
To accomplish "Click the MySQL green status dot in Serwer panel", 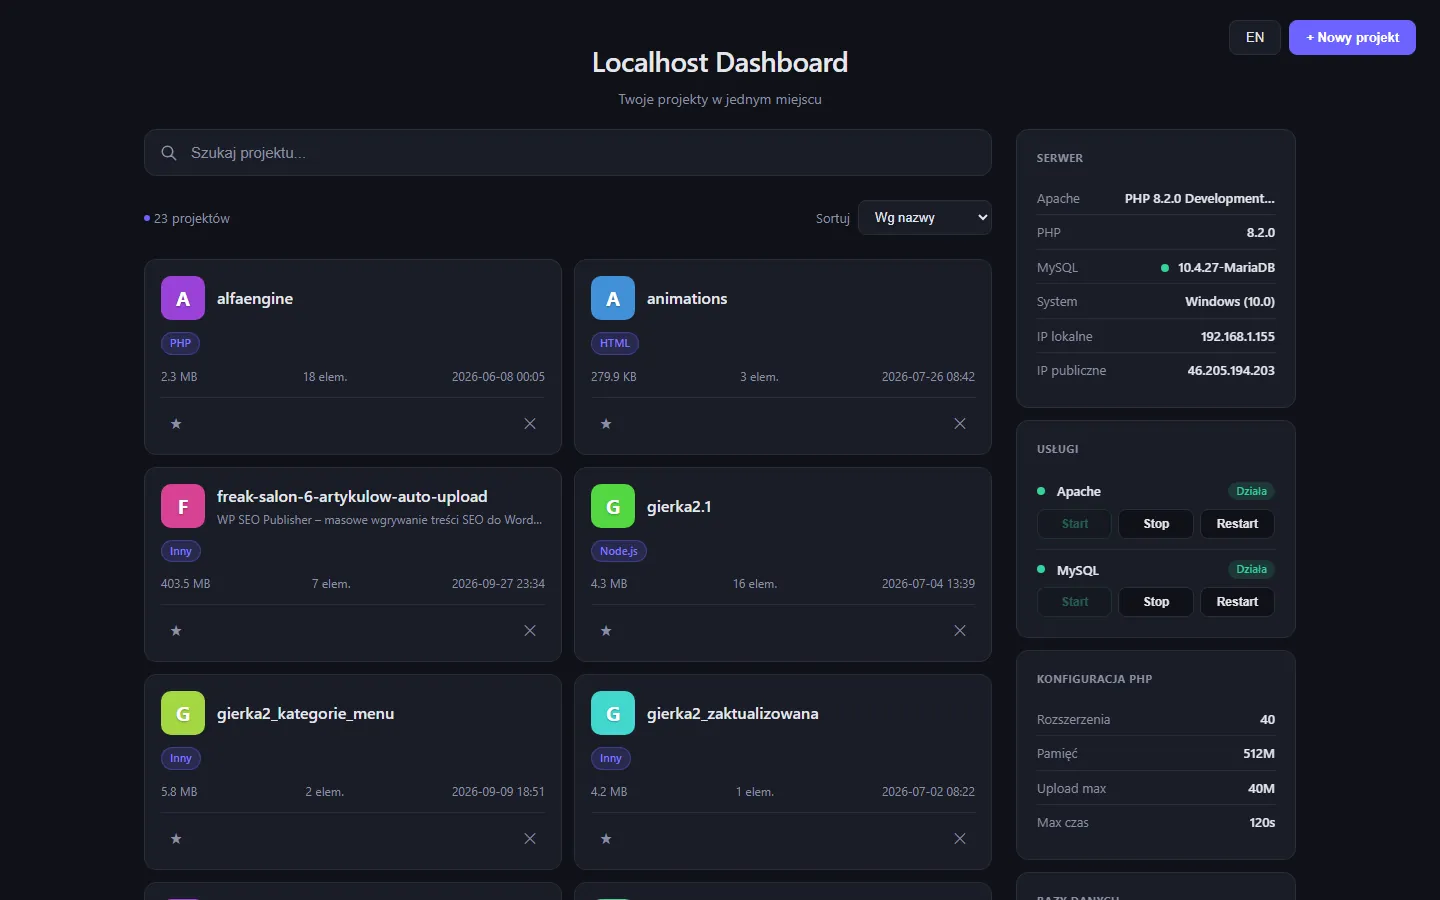I will [x=1165, y=268].
